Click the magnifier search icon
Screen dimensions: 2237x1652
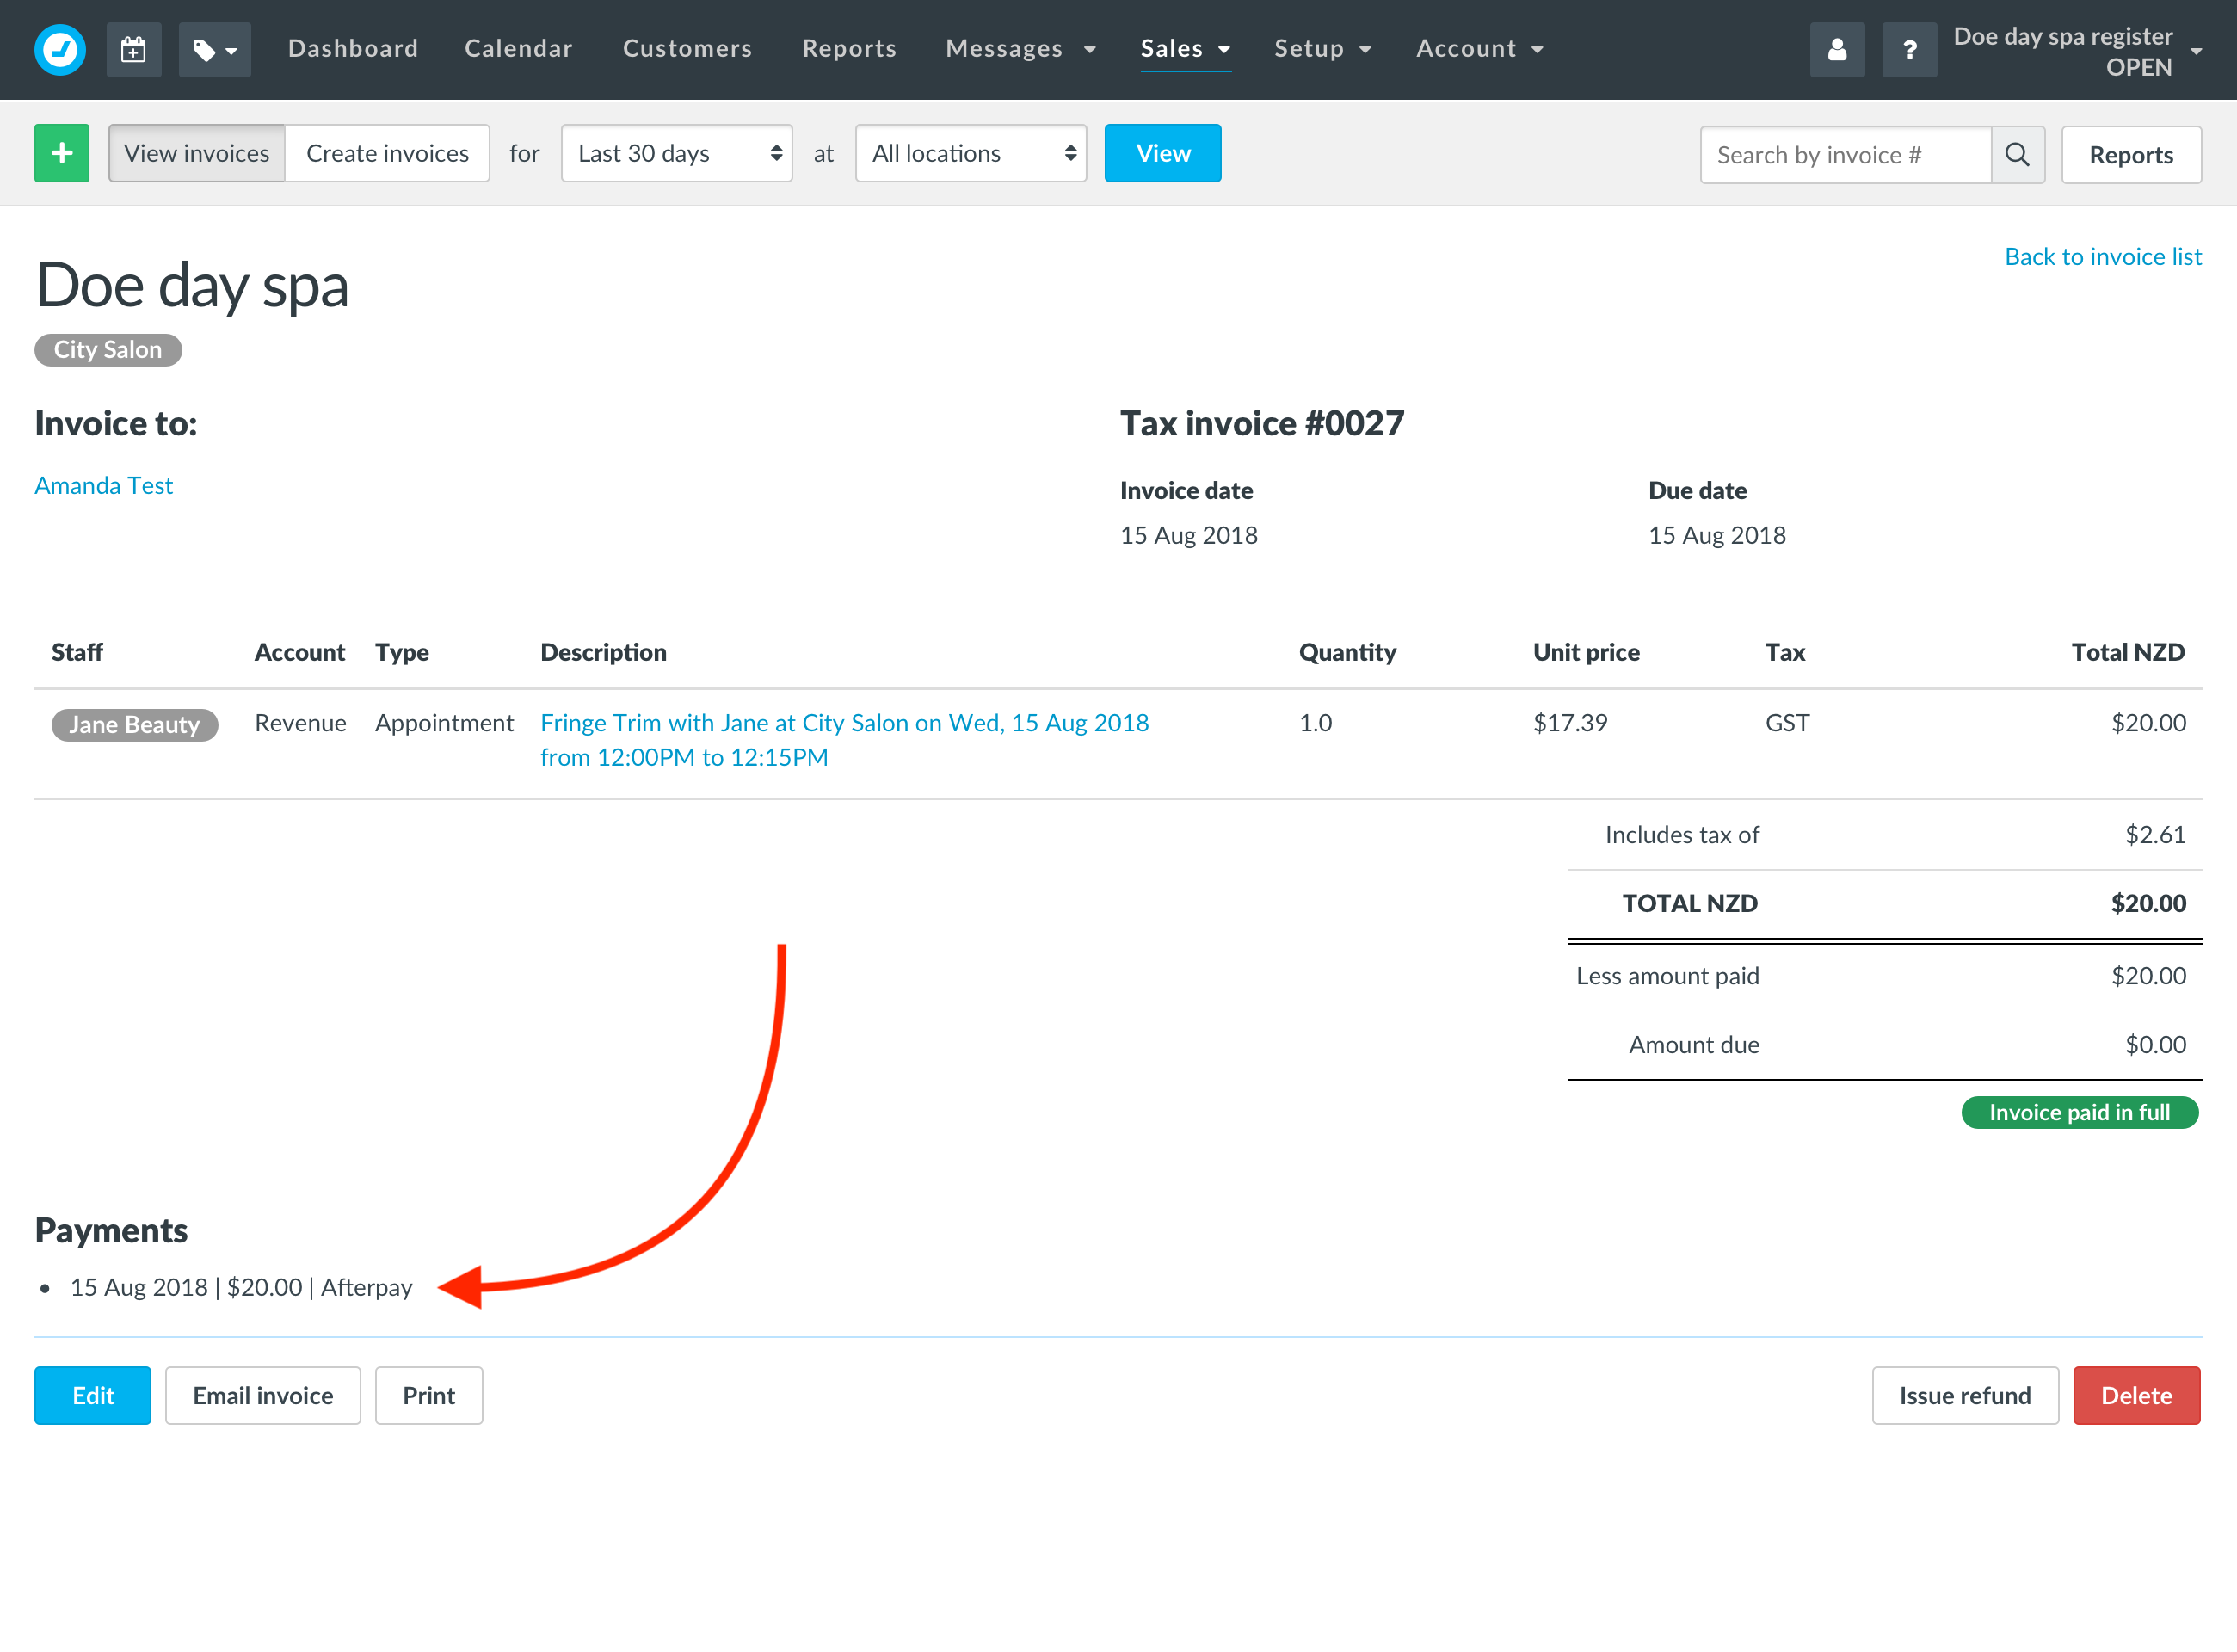[x=2017, y=154]
